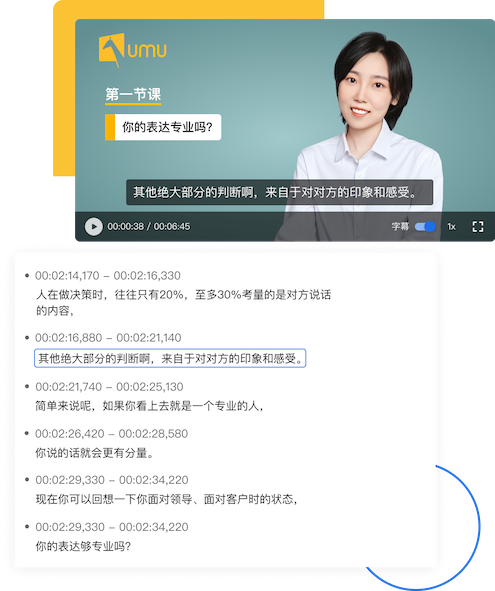Select the last transcript line 你的表达够专业吗?
Screen dimensions: 495x591
coord(83,546)
